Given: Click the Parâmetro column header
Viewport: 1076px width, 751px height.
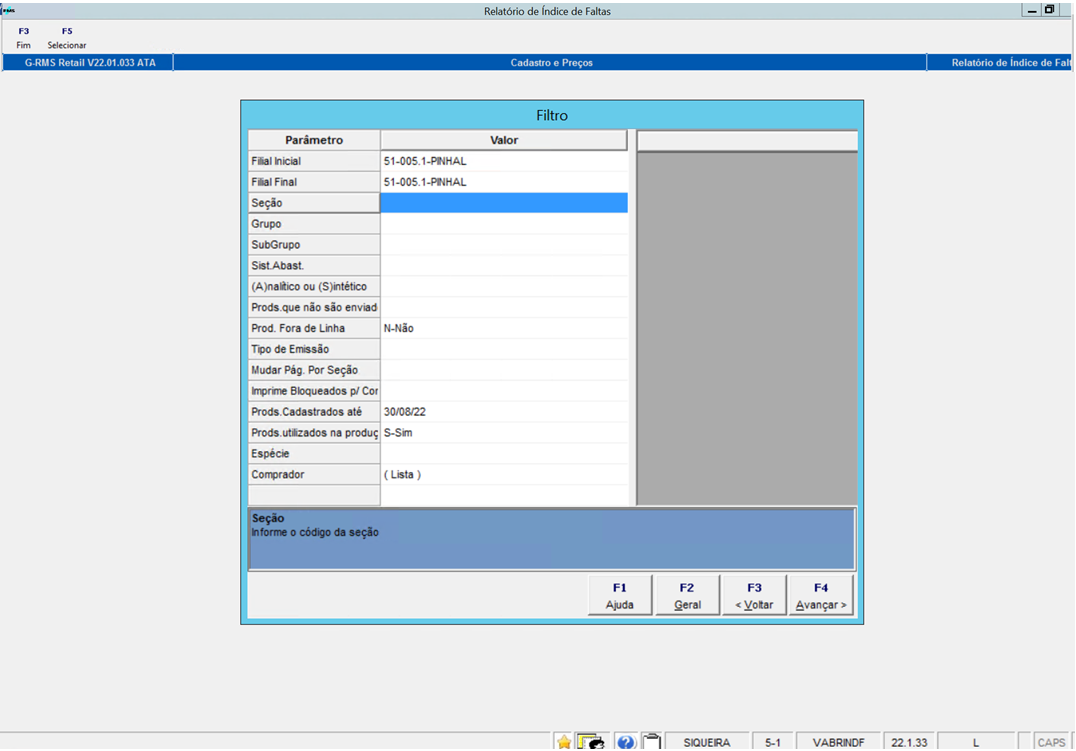Looking at the screenshot, I should (314, 140).
